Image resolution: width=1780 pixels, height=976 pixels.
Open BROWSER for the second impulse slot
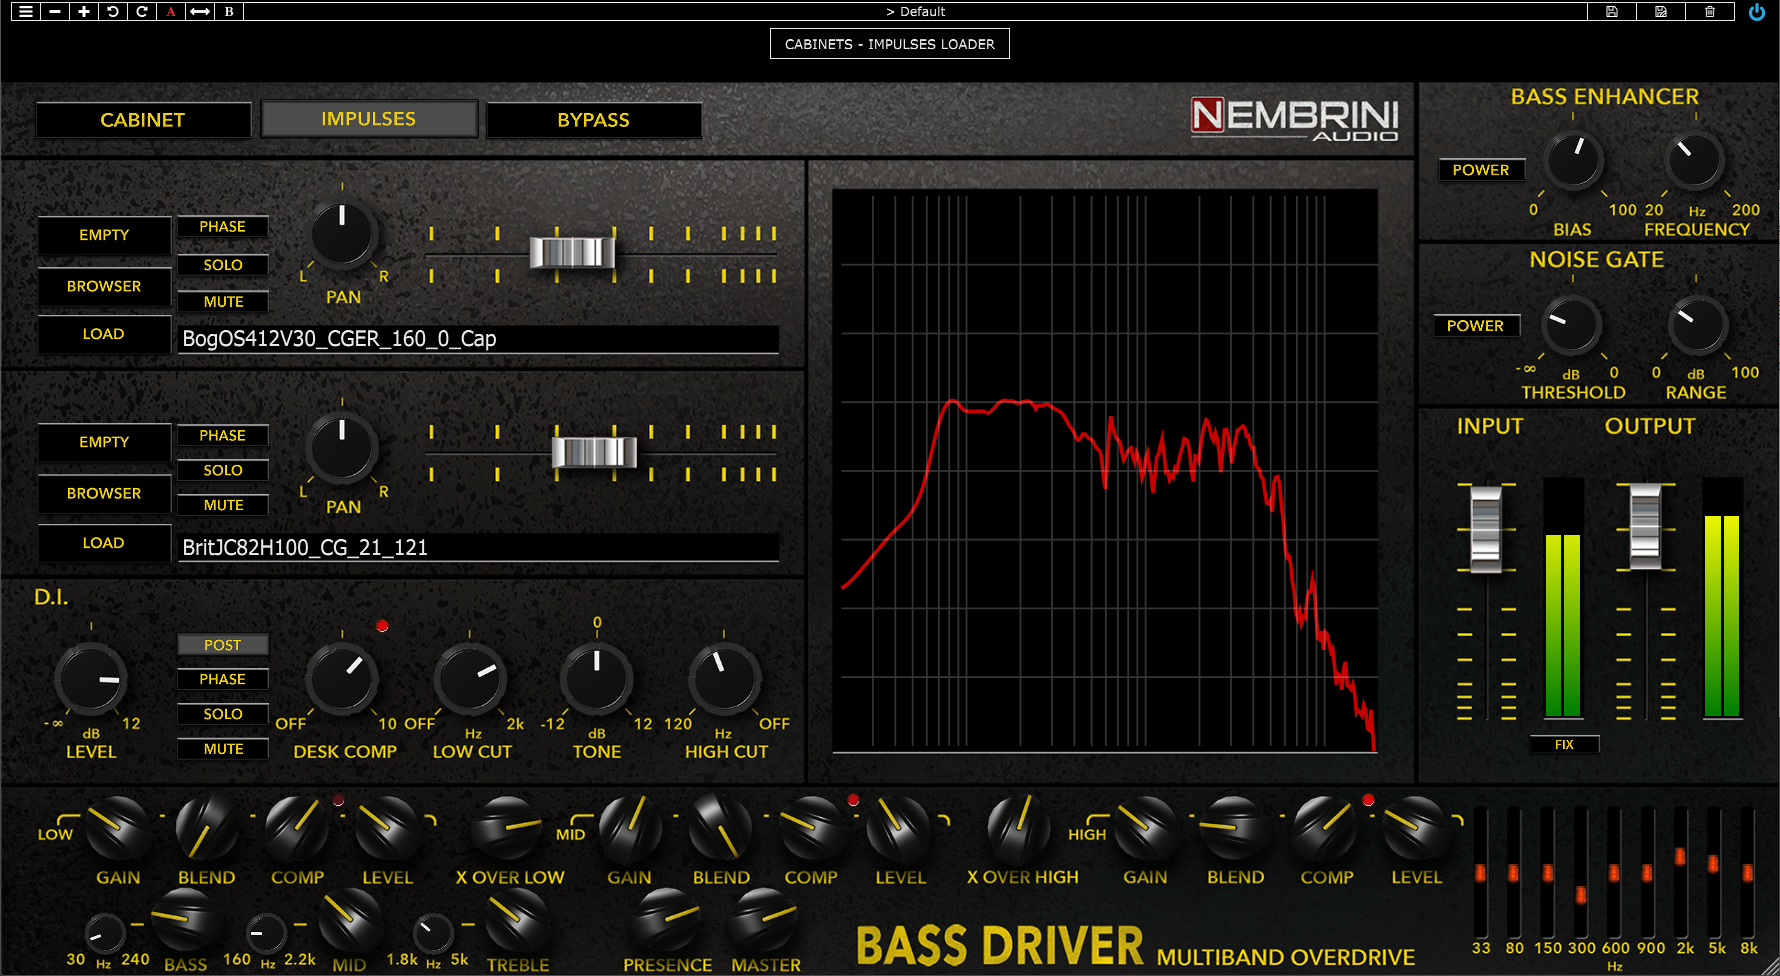[104, 494]
